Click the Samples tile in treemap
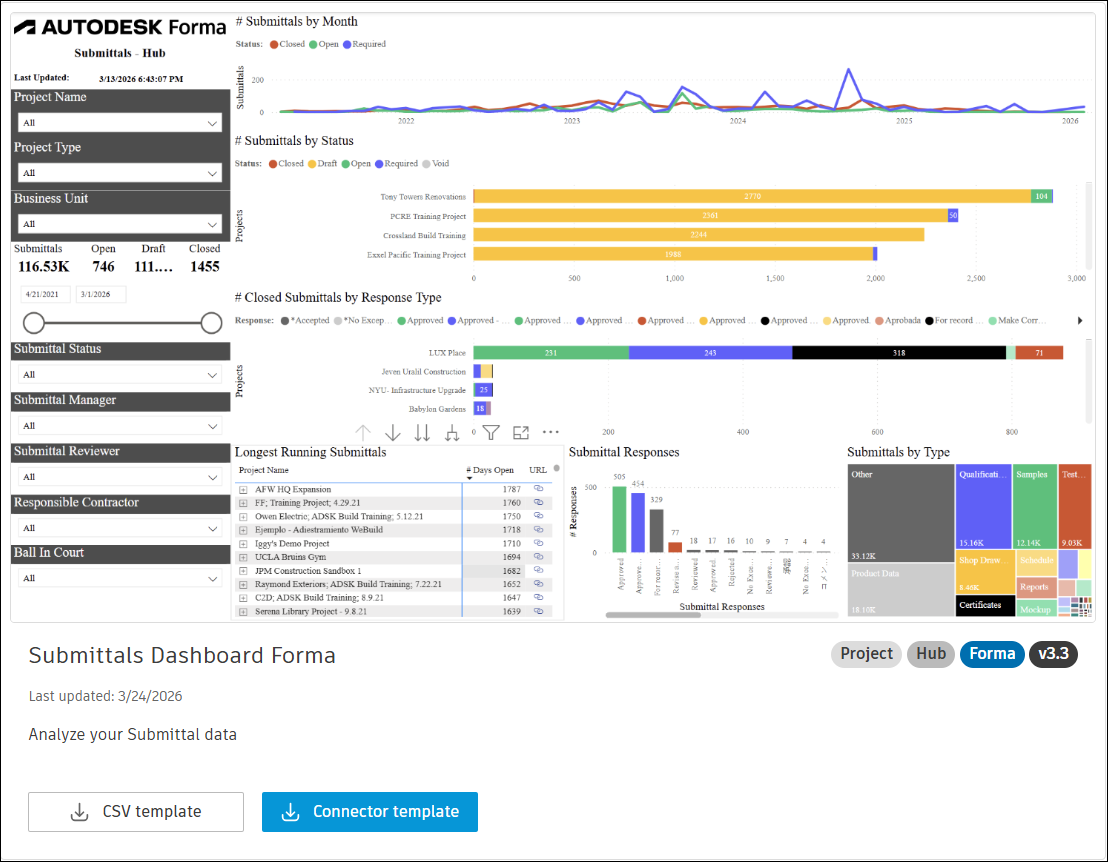Screen dimensions: 1108x862 1035,507
